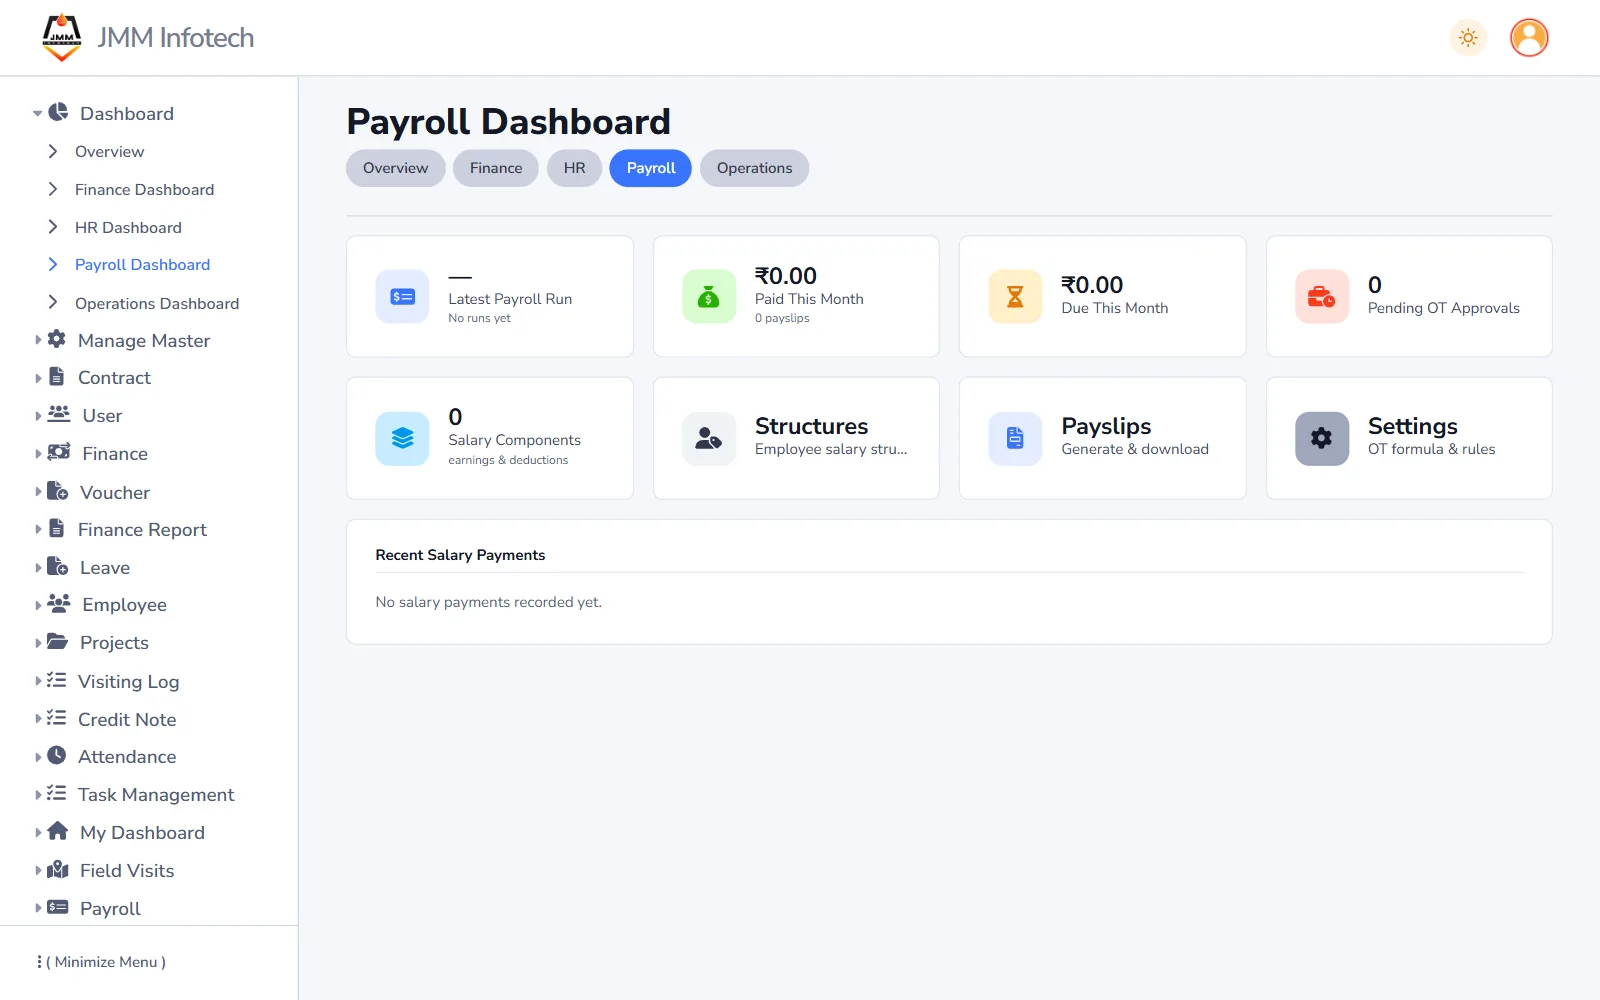1600x1000 pixels.
Task: Open the Structures card title
Action: point(811,426)
